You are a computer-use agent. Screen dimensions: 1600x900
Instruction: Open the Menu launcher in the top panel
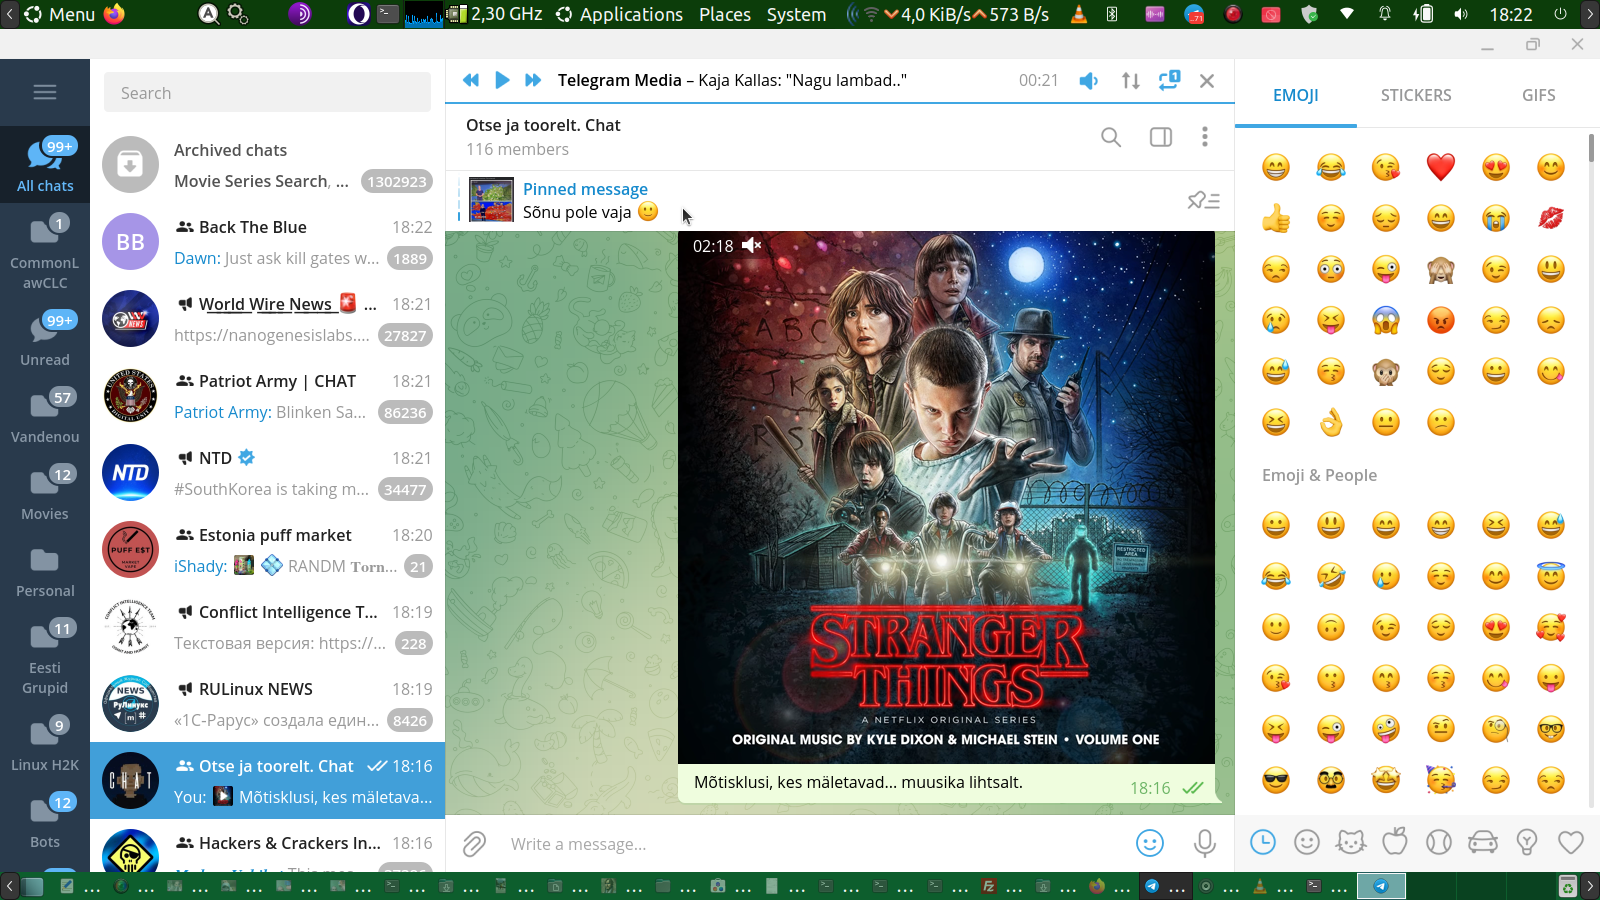[x=60, y=14]
